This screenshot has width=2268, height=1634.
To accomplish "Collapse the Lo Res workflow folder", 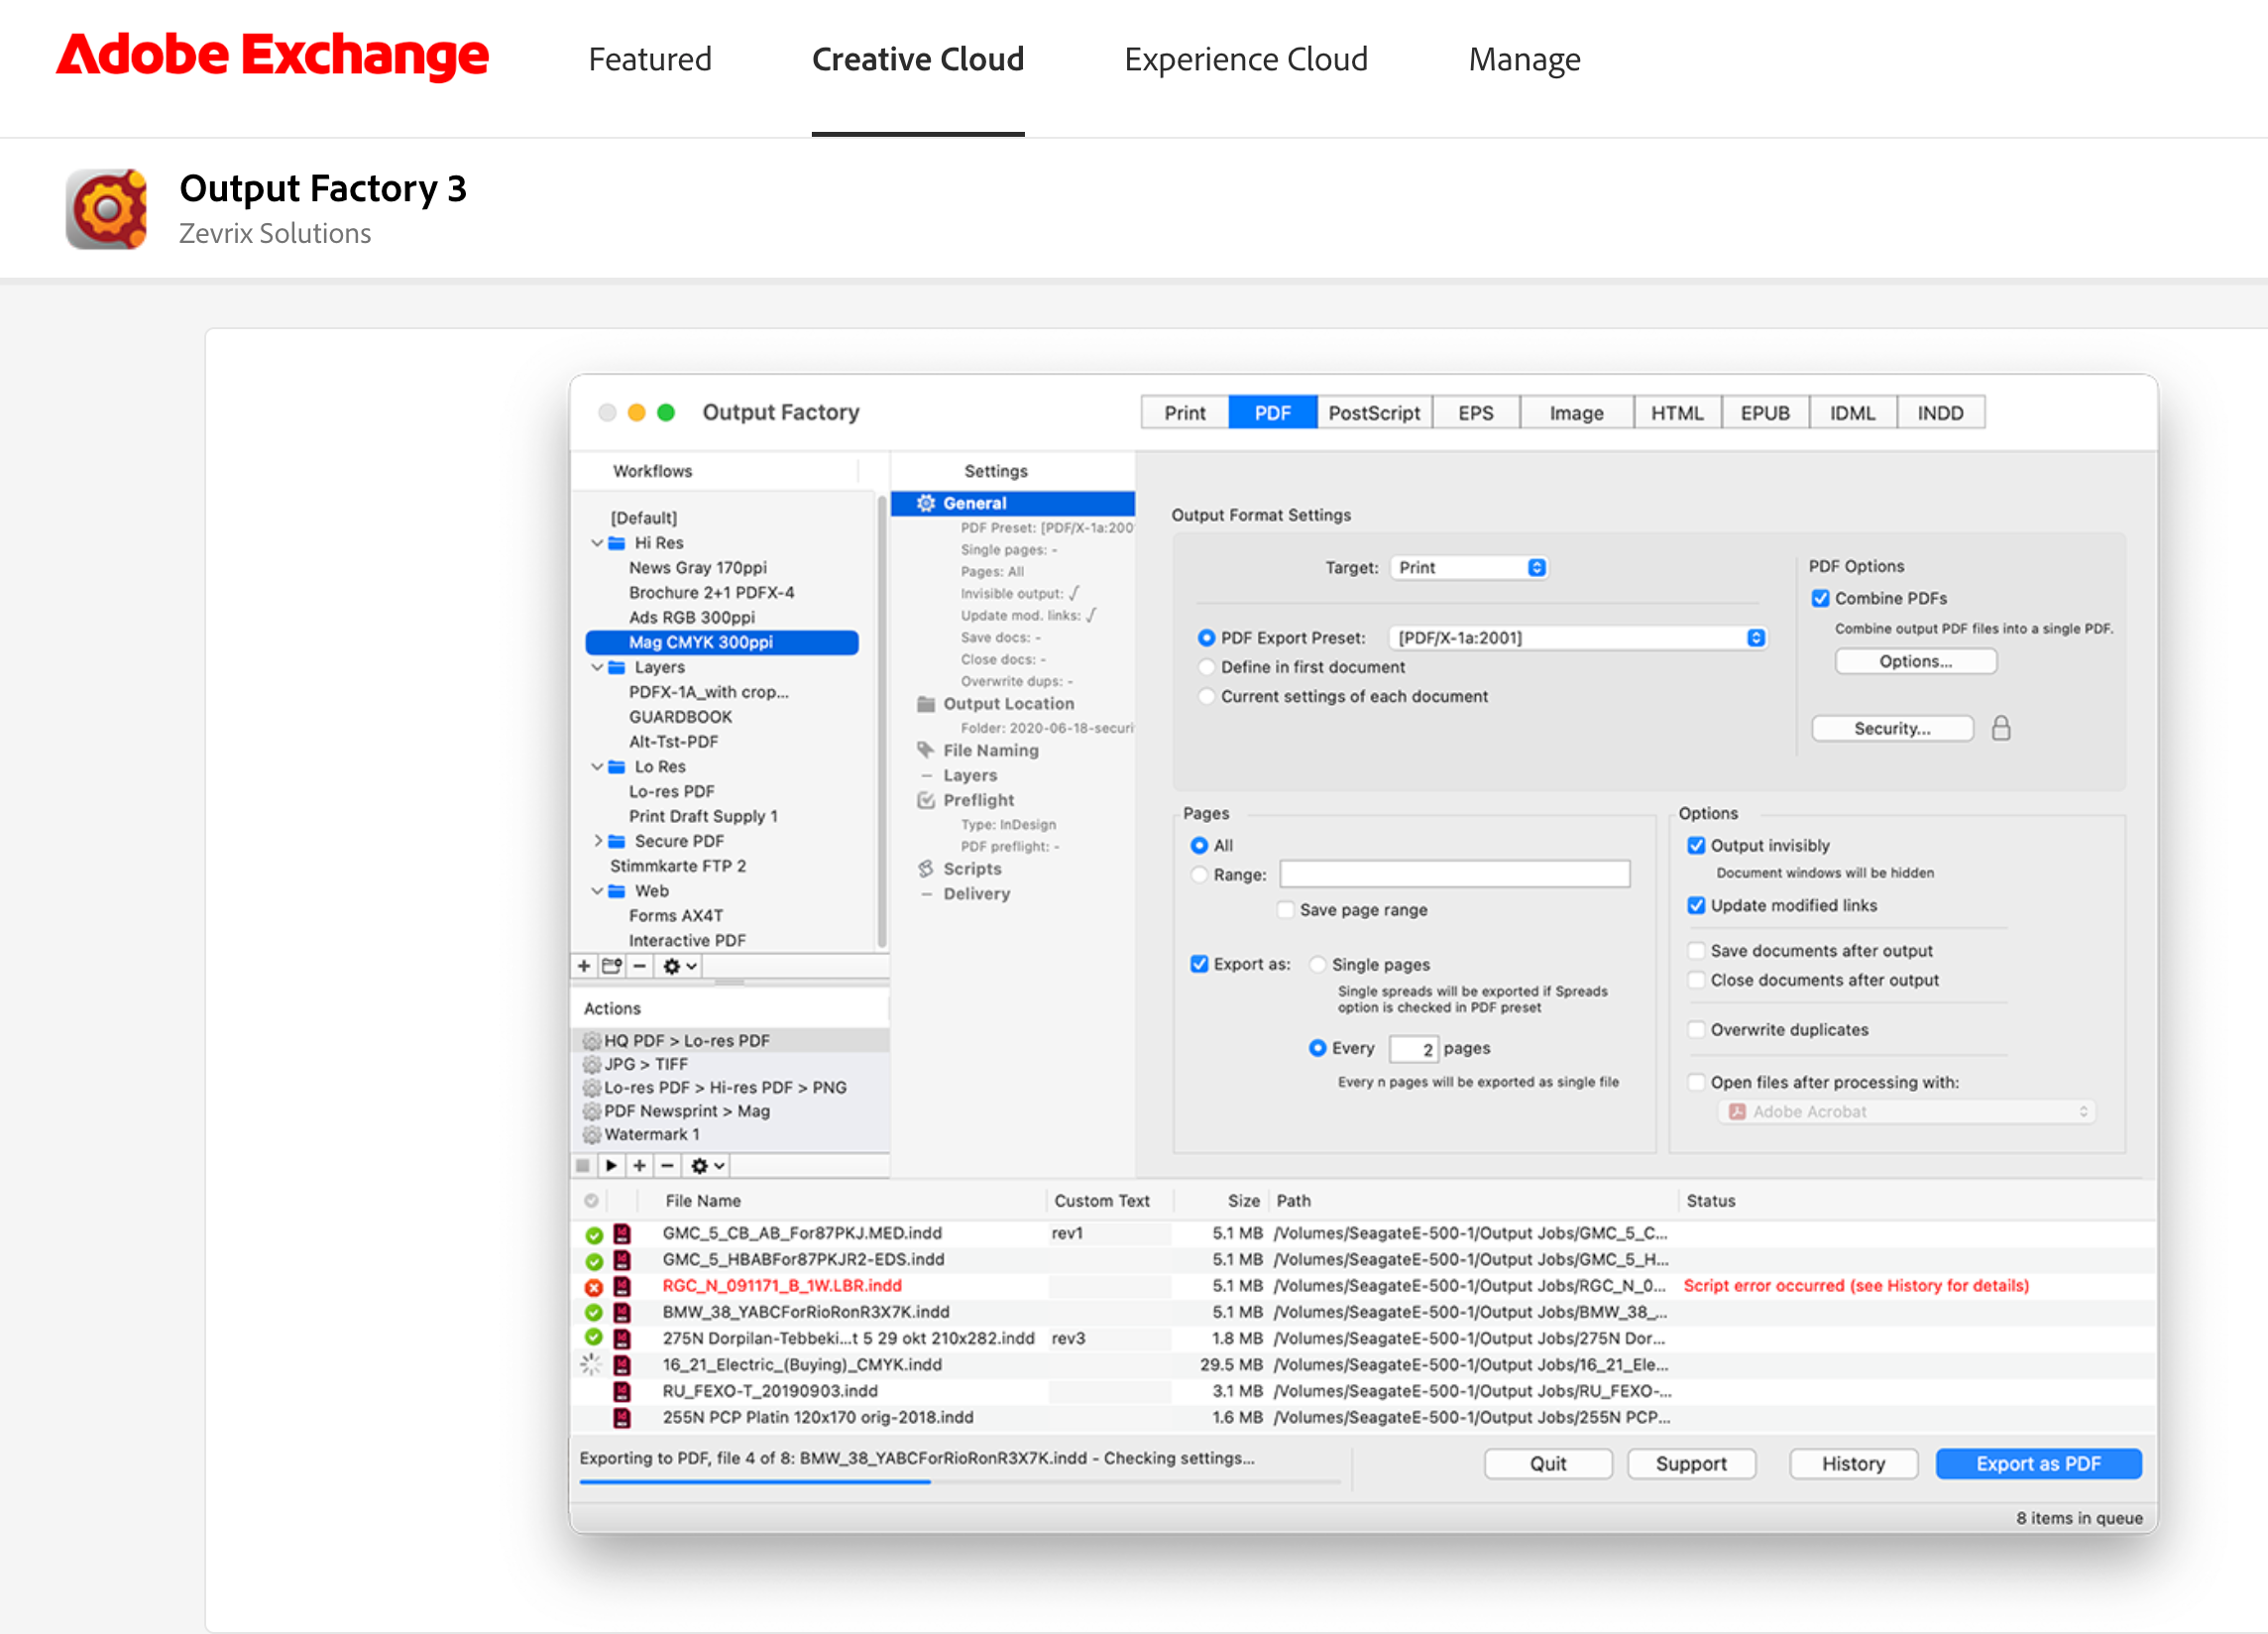I will 597,767.
